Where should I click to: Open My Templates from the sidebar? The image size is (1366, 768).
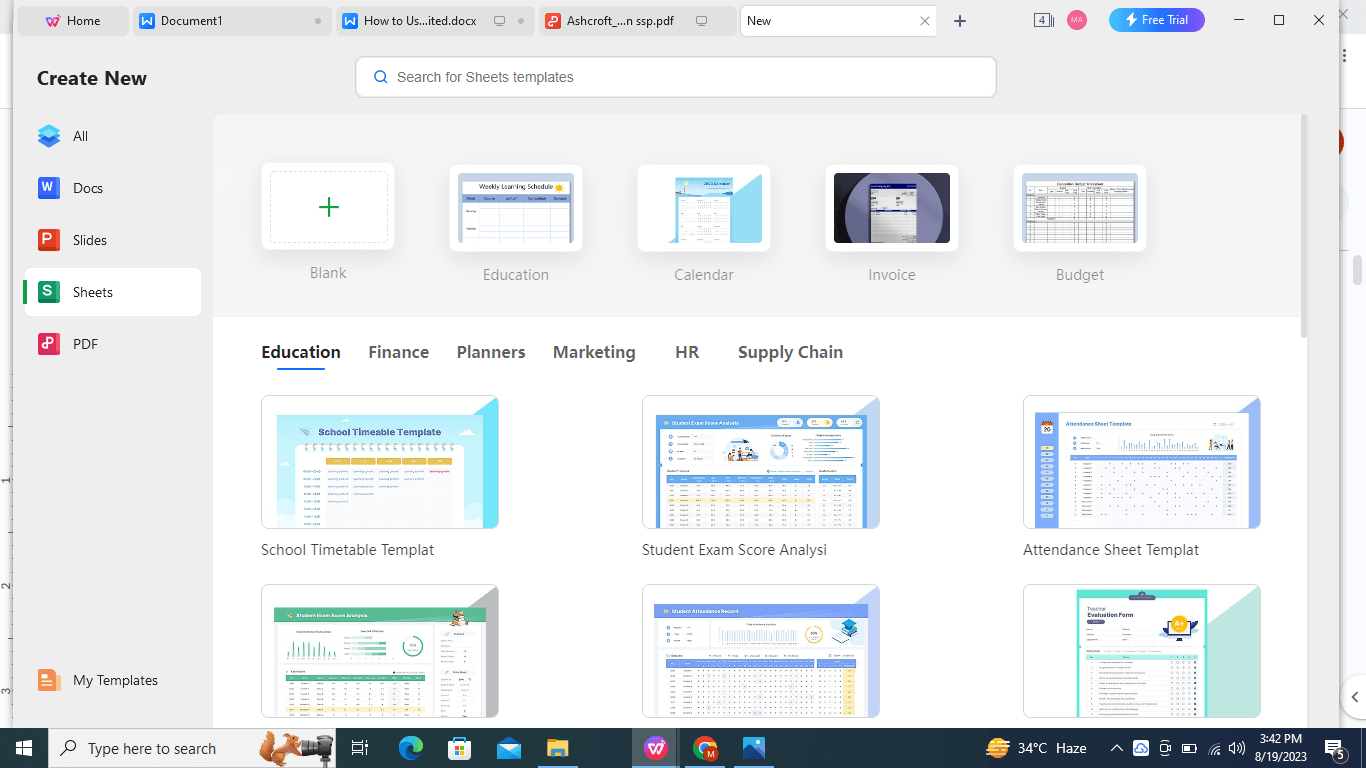pyautogui.click(x=113, y=680)
